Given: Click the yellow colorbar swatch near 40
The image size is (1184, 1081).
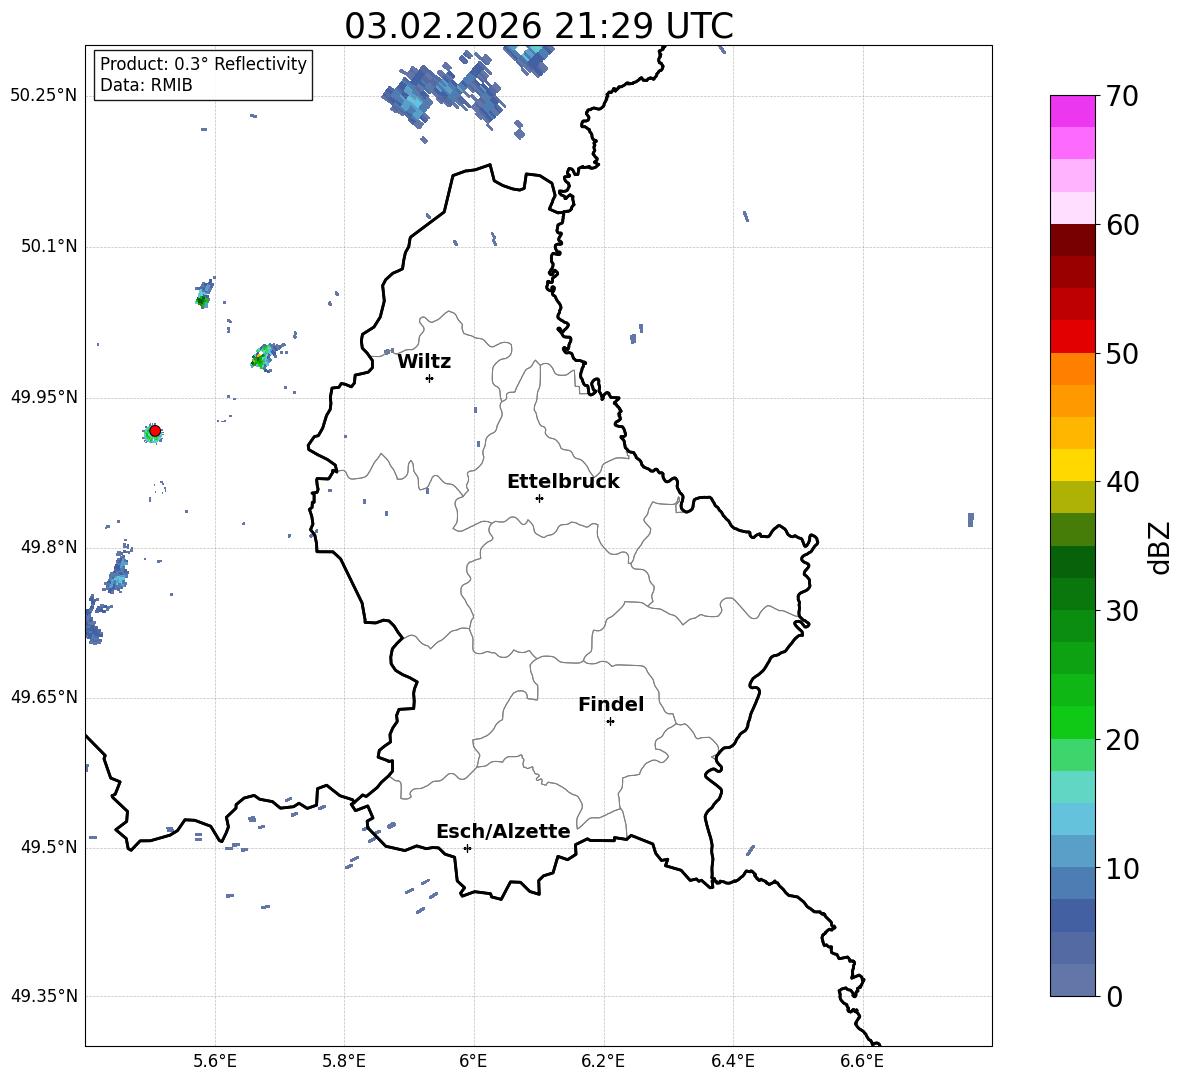Looking at the screenshot, I should pos(1072,465).
